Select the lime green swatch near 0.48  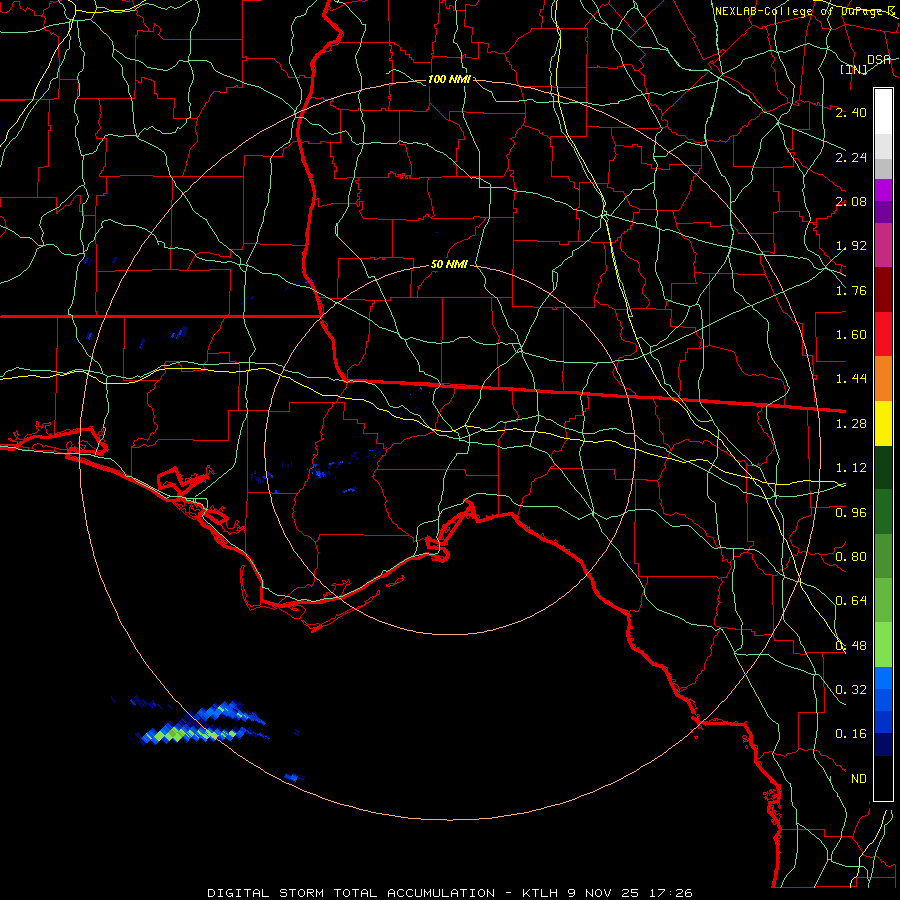[x=883, y=645]
